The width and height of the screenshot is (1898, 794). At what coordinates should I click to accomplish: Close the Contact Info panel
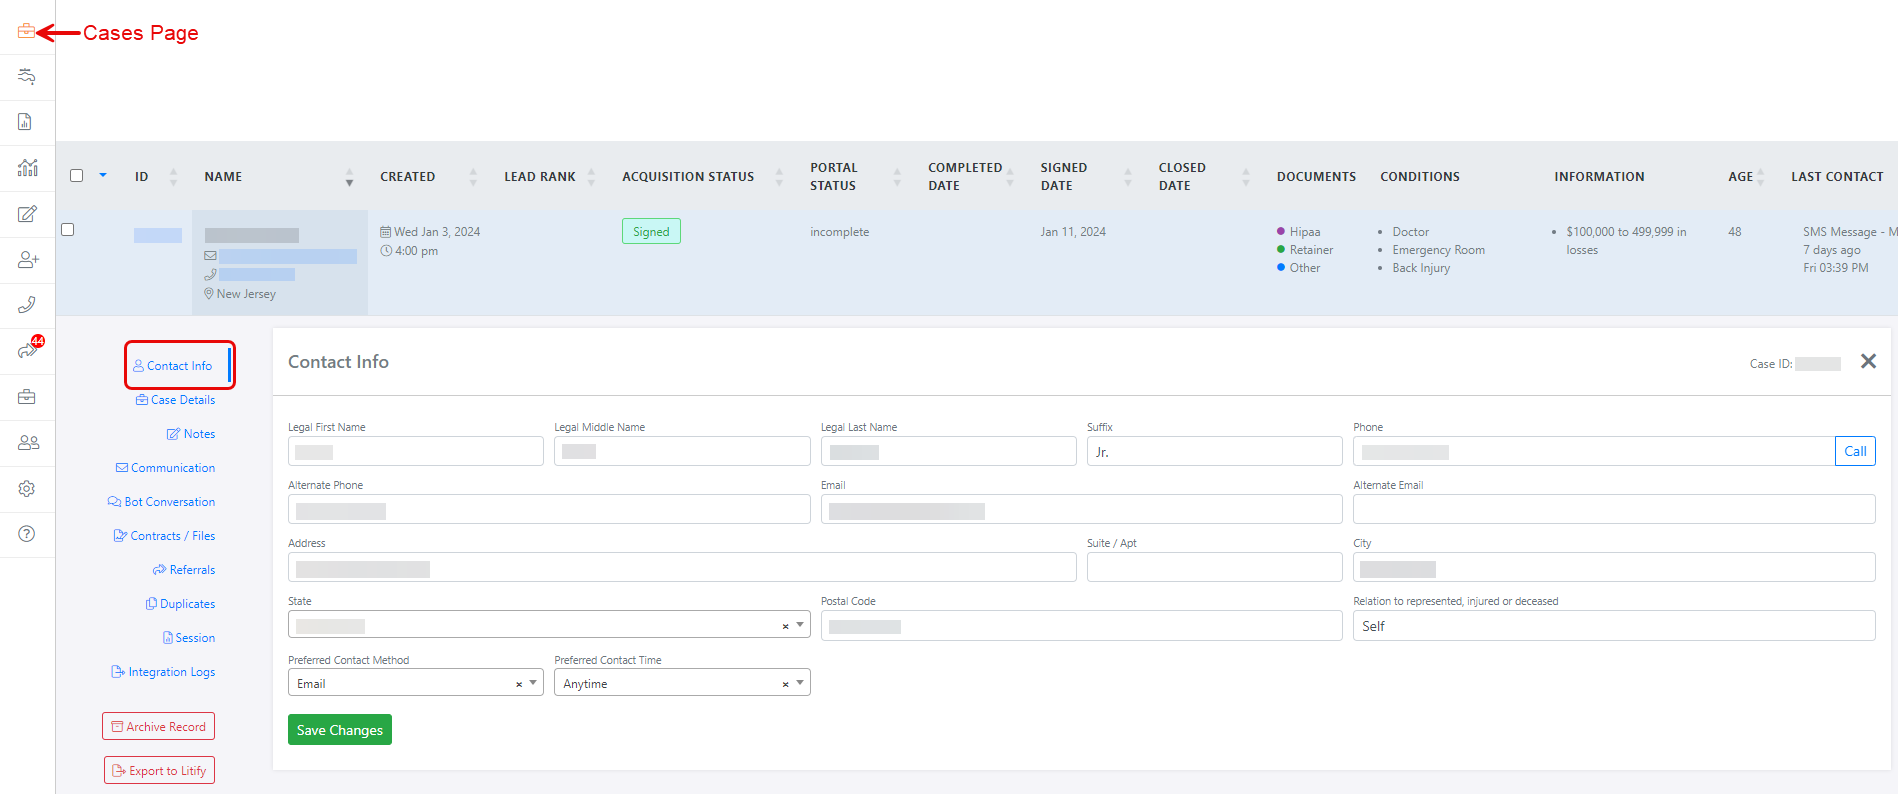click(1867, 362)
